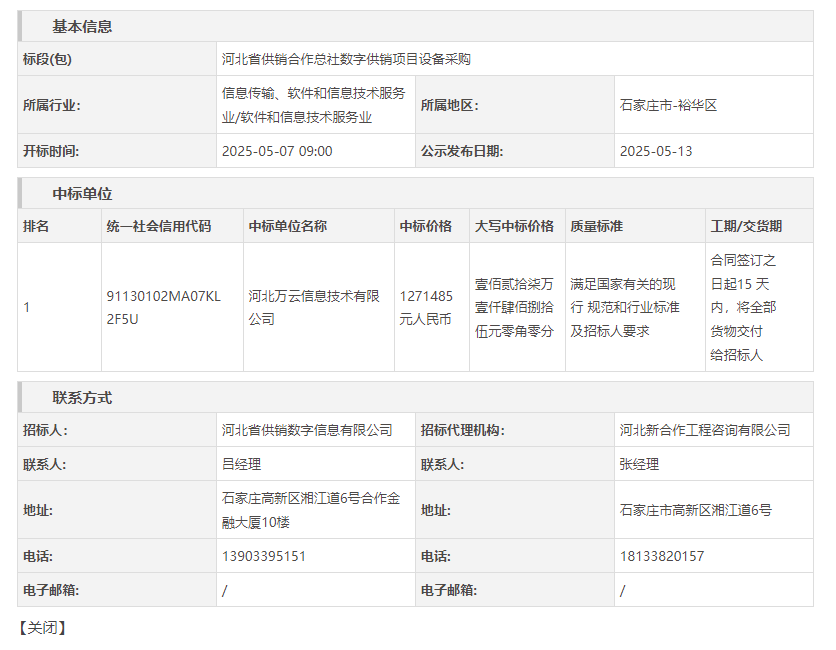Select industry value 信息传输、软件和信息技术服务业
The image size is (836, 650).
314,105
